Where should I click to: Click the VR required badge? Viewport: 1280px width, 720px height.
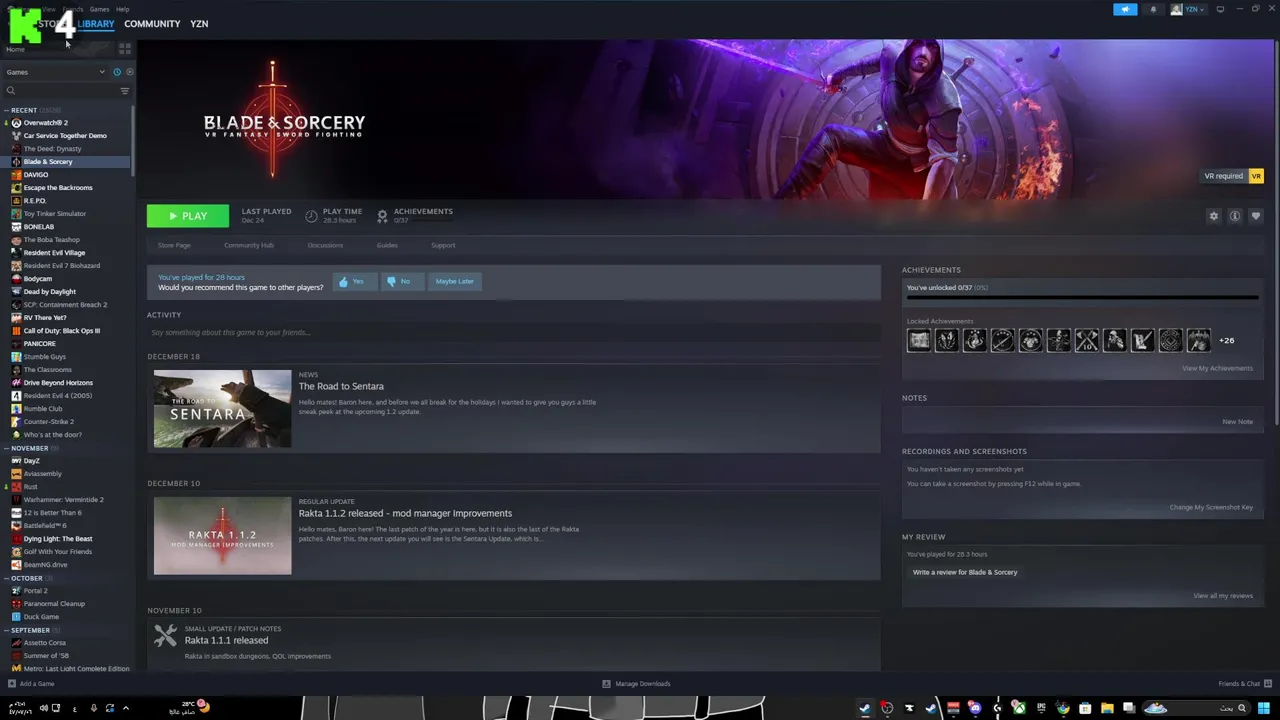(1233, 176)
